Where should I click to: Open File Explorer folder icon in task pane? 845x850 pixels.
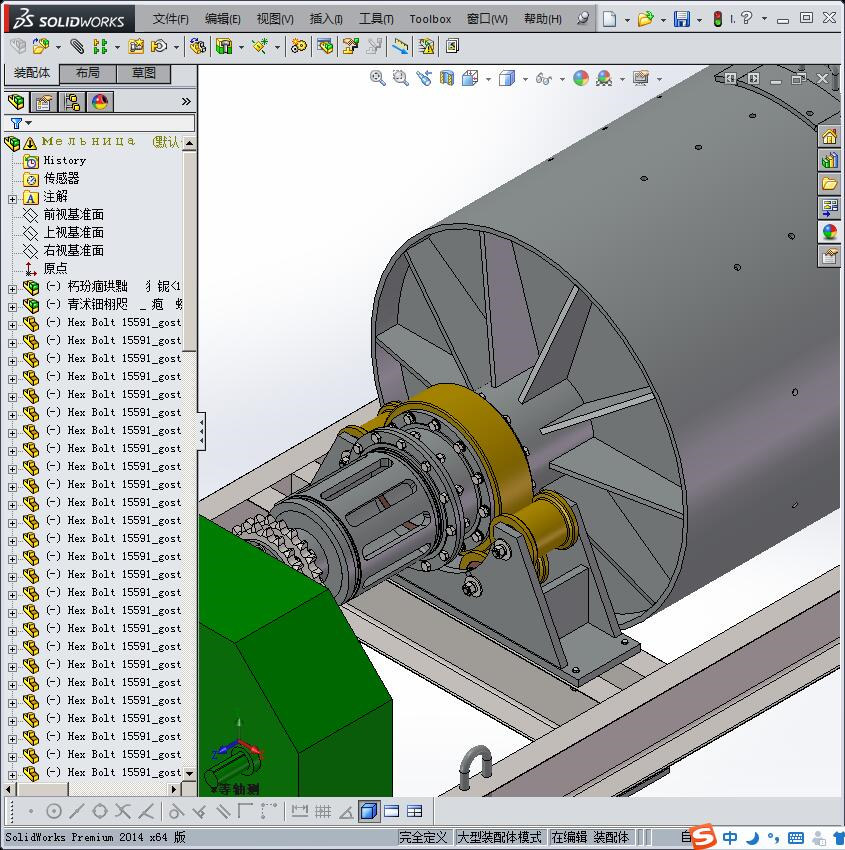(829, 184)
